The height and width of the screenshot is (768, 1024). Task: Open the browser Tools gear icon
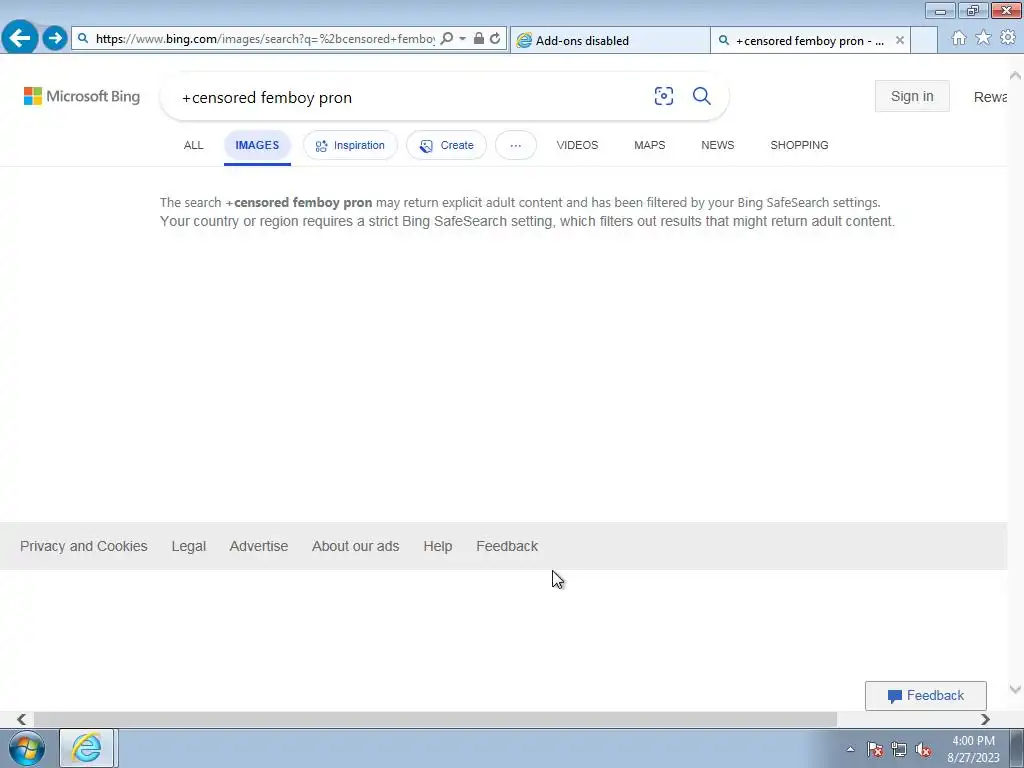click(1008, 38)
